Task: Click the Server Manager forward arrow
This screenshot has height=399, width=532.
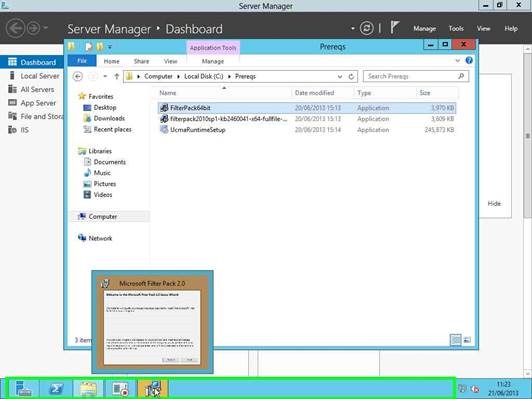Action: tap(33, 28)
